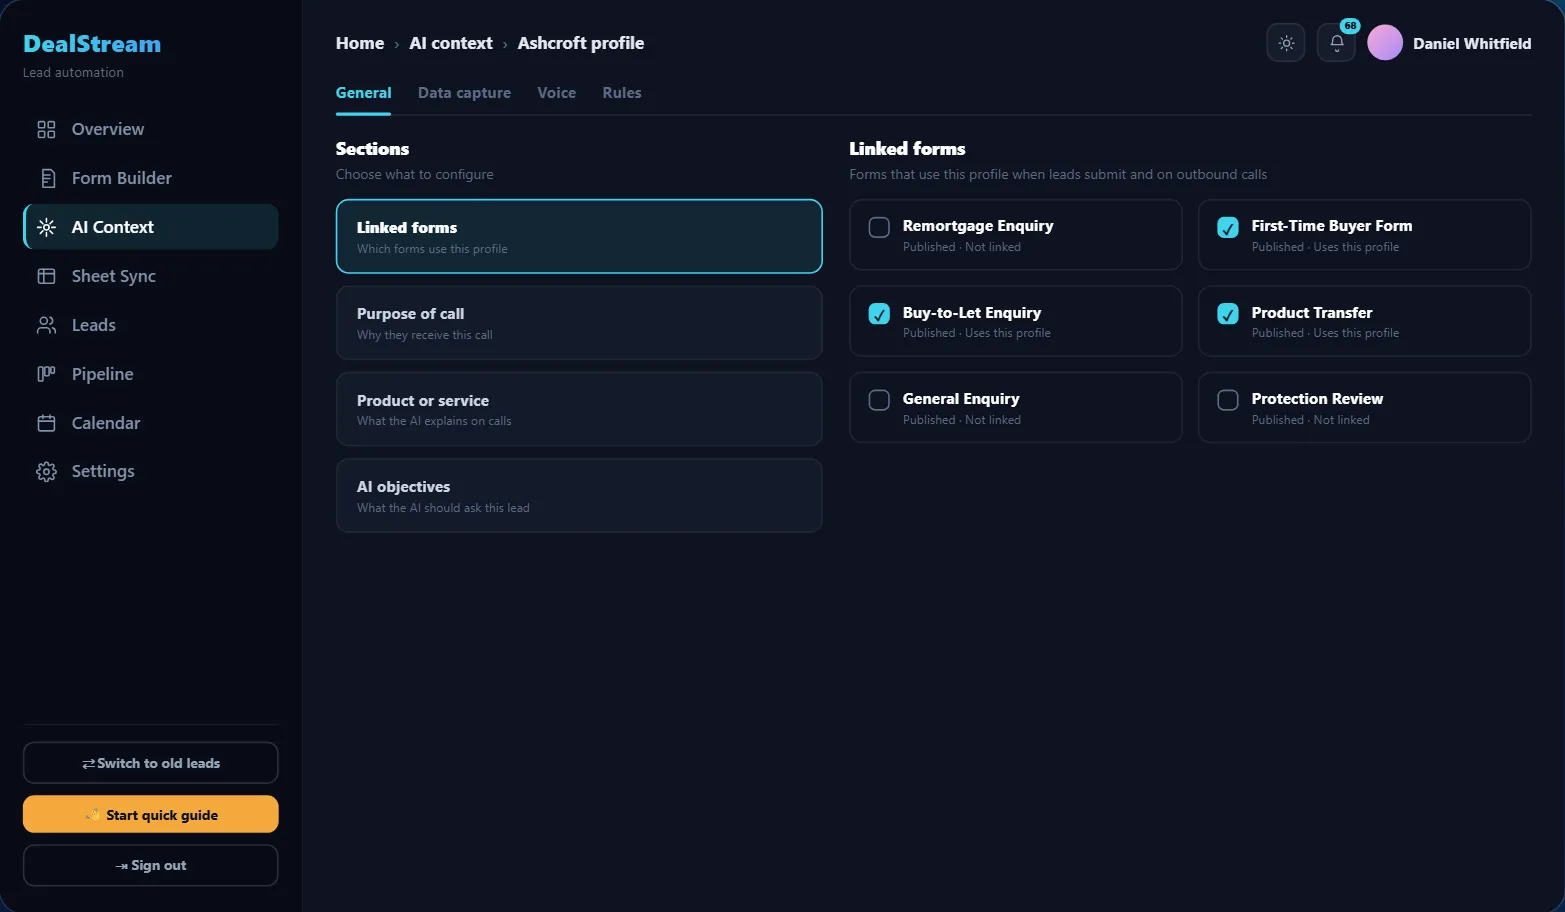This screenshot has width=1565, height=912.
Task: Click the notification count badge 68
Action: click(1350, 26)
